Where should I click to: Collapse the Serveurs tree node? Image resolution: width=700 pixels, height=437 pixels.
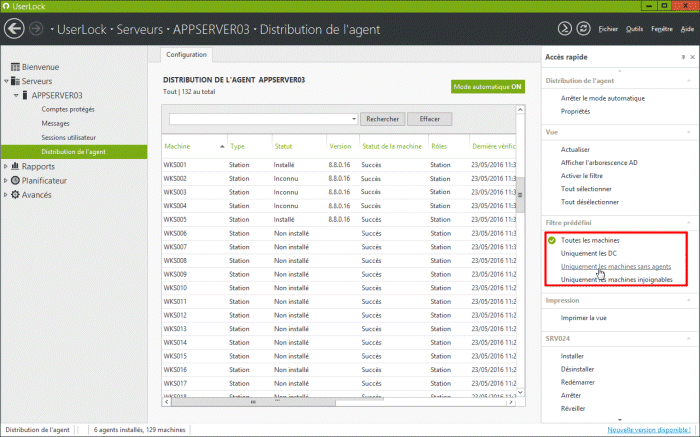click(x=6, y=81)
